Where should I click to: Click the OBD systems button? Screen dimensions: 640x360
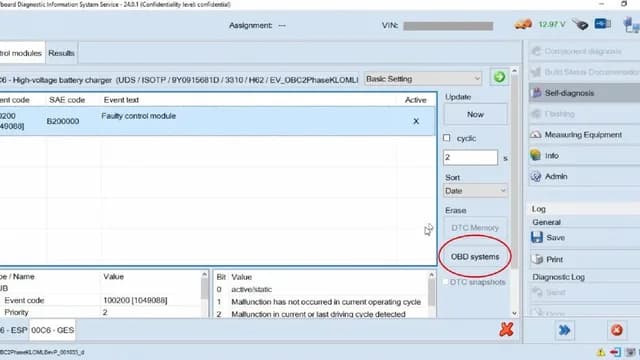click(475, 257)
